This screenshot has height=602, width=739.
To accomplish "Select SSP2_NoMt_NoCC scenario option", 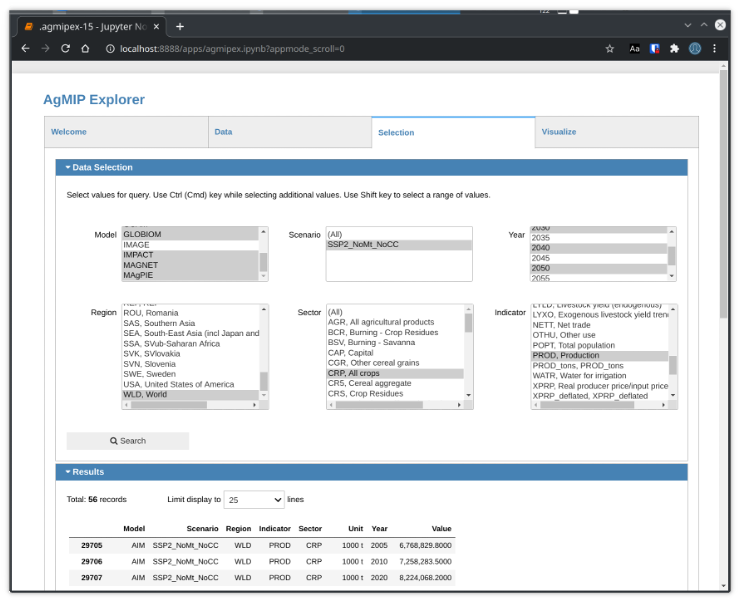I will (x=399, y=245).
